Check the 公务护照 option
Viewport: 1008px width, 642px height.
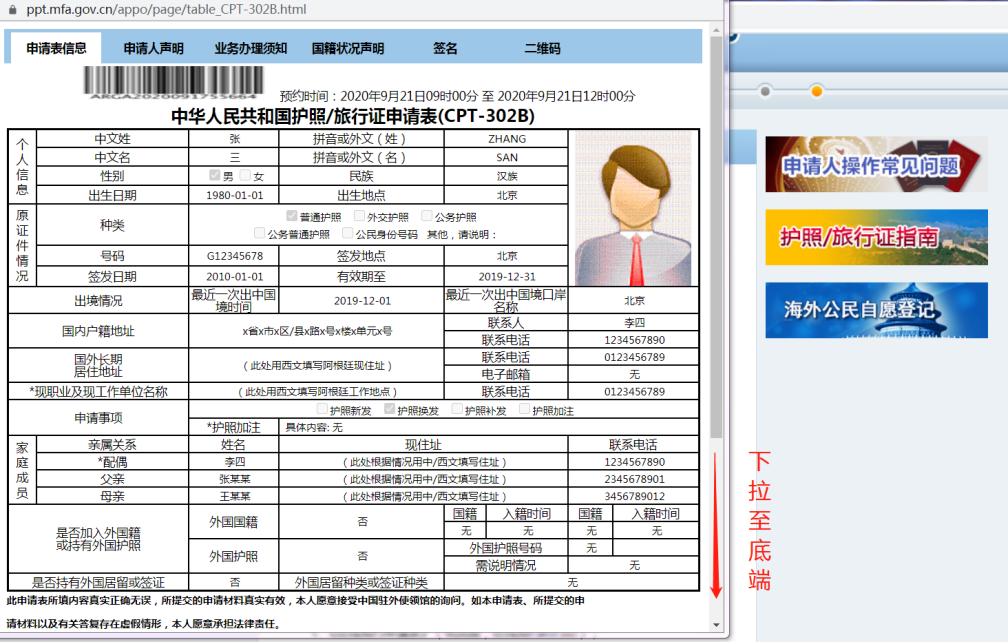coord(427,216)
